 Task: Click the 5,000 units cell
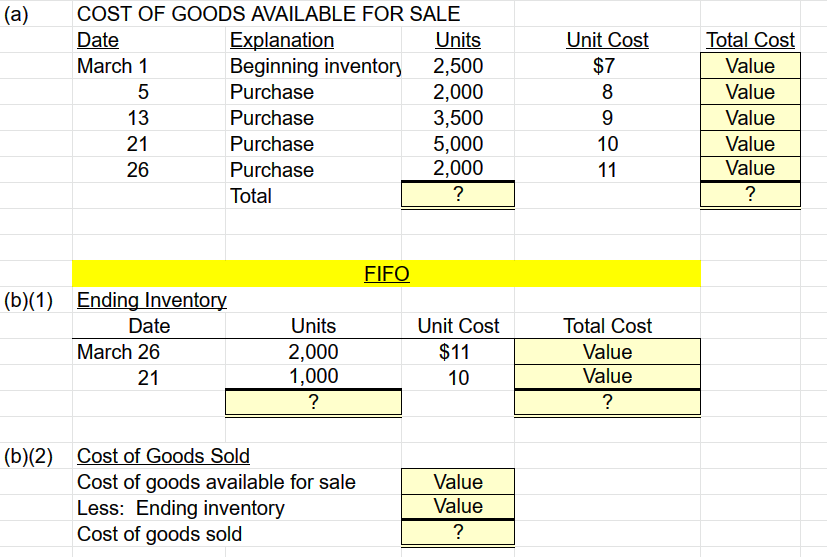(x=458, y=143)
